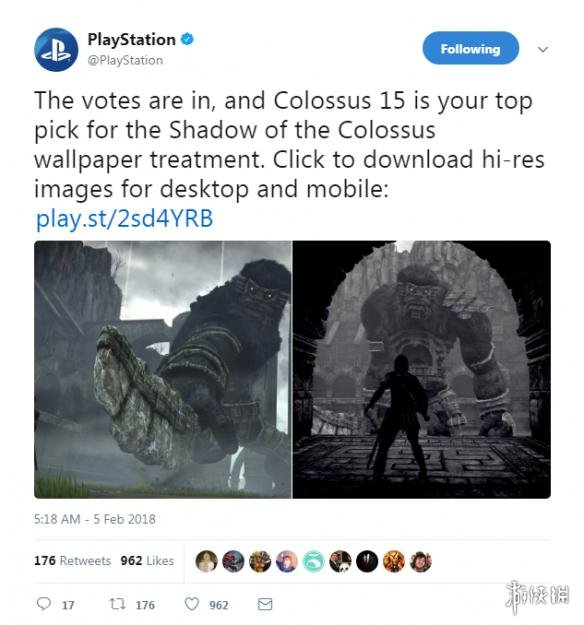Open the black suit avatar profile
584x625 pixels.
[367, 561]
